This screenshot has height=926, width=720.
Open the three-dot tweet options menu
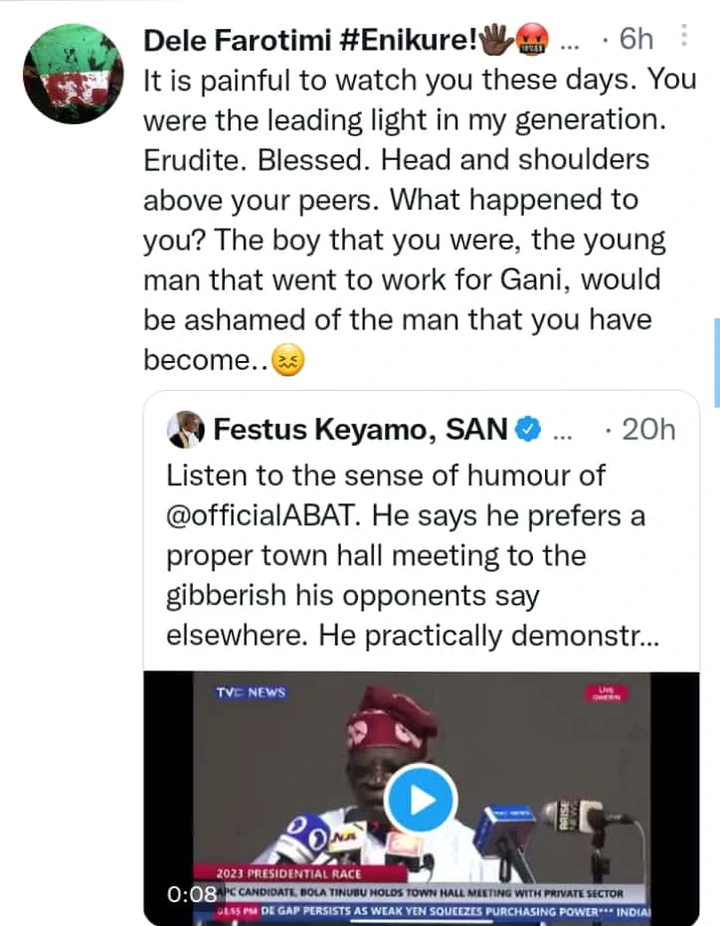pos(683,36)
